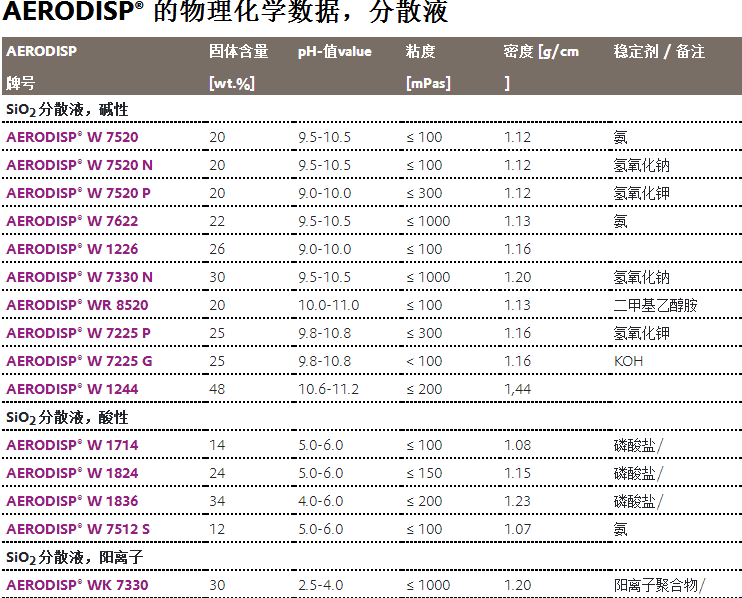Open AERODISP W 7225 G product link
Viewport: 742px width, 598px height.
(x=79, y=361)
